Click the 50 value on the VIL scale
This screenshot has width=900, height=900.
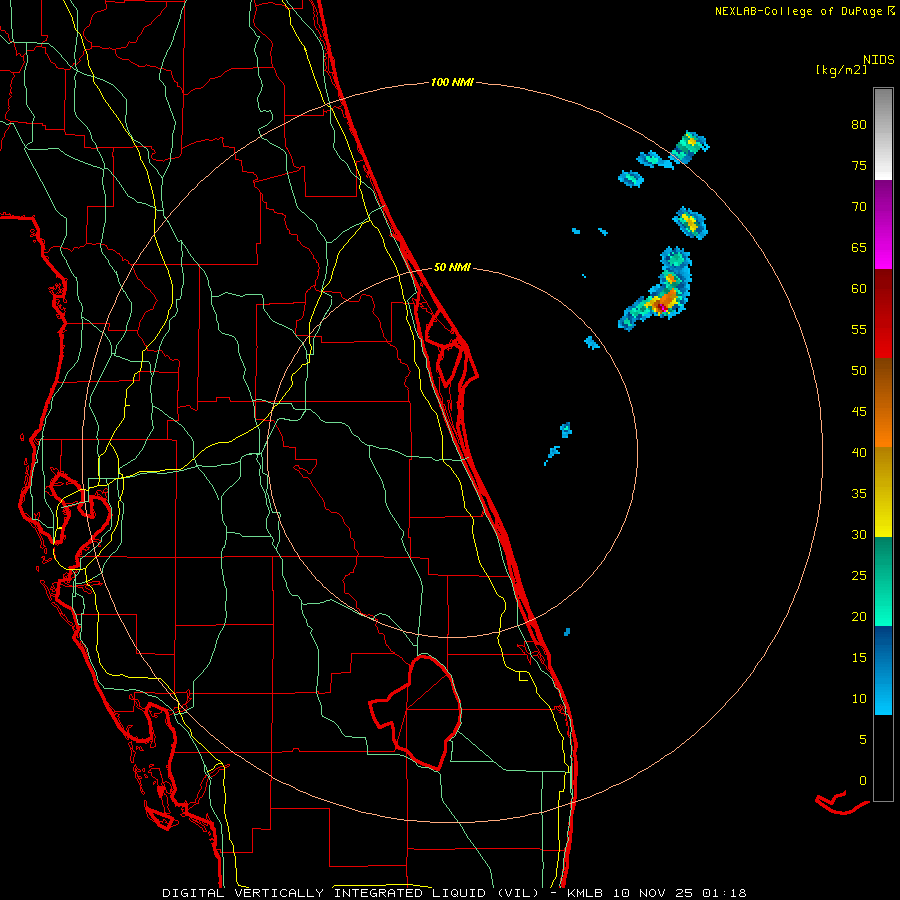(x=859, y=371)
